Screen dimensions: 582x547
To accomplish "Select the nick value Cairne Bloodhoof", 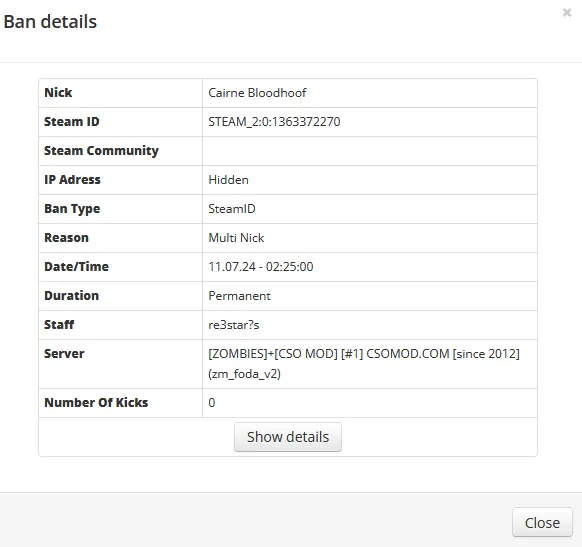I will (257, 93).
